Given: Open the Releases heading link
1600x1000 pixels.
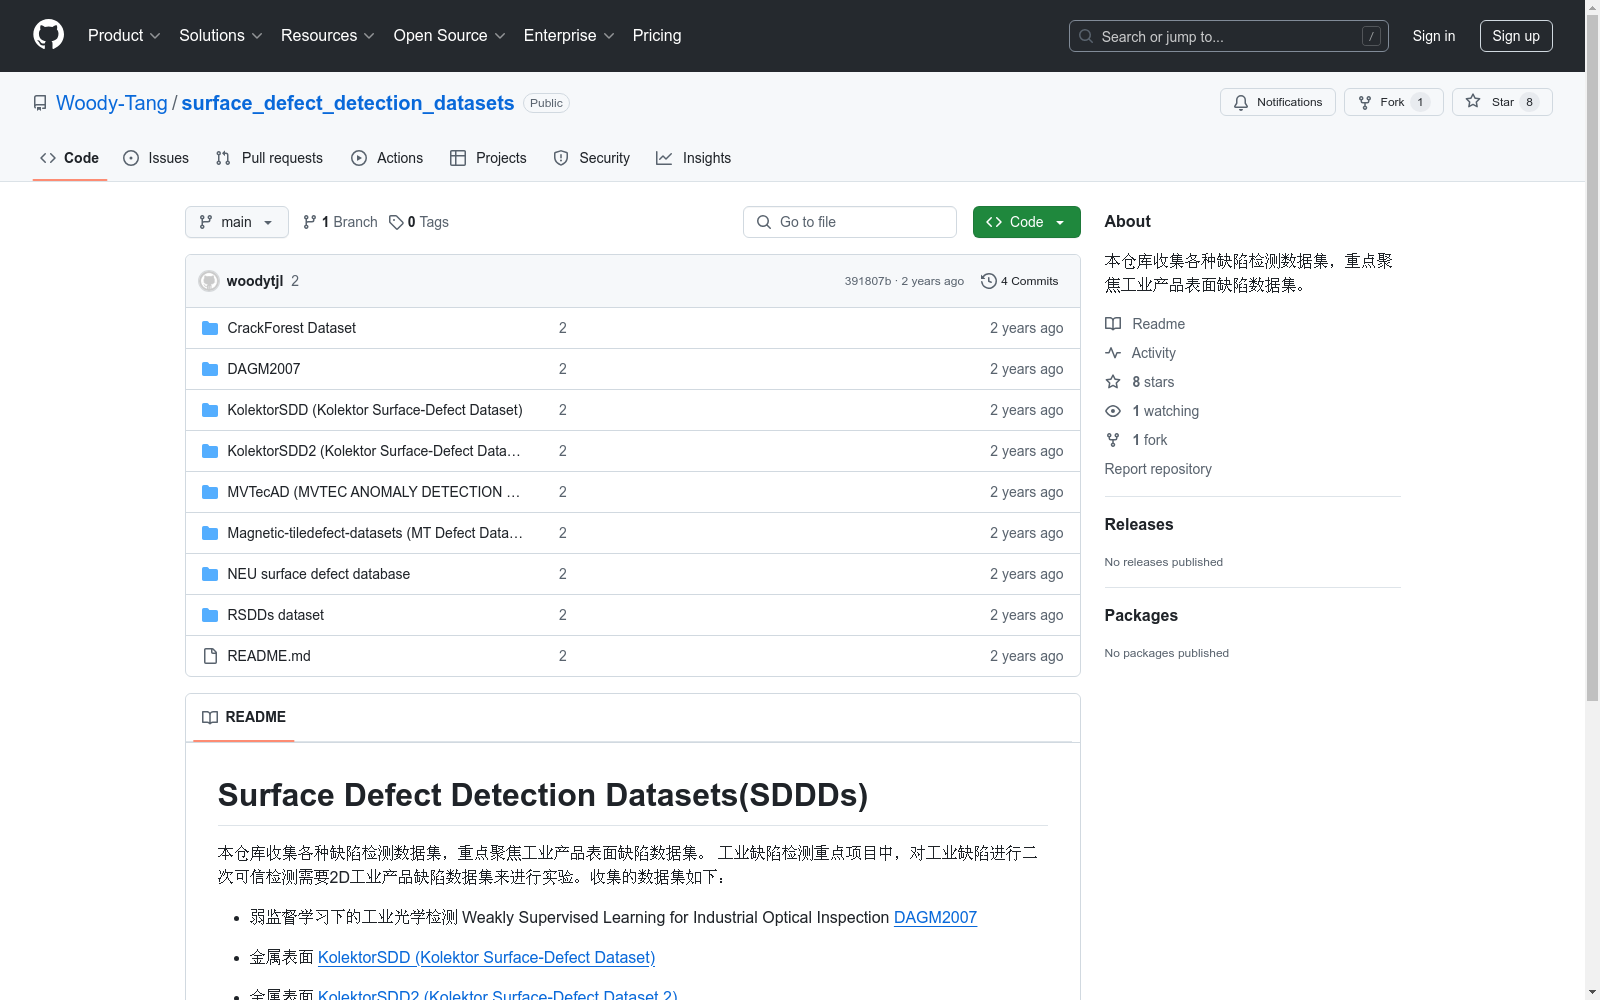Looking at the screenshot, I should coord(1139,524).
